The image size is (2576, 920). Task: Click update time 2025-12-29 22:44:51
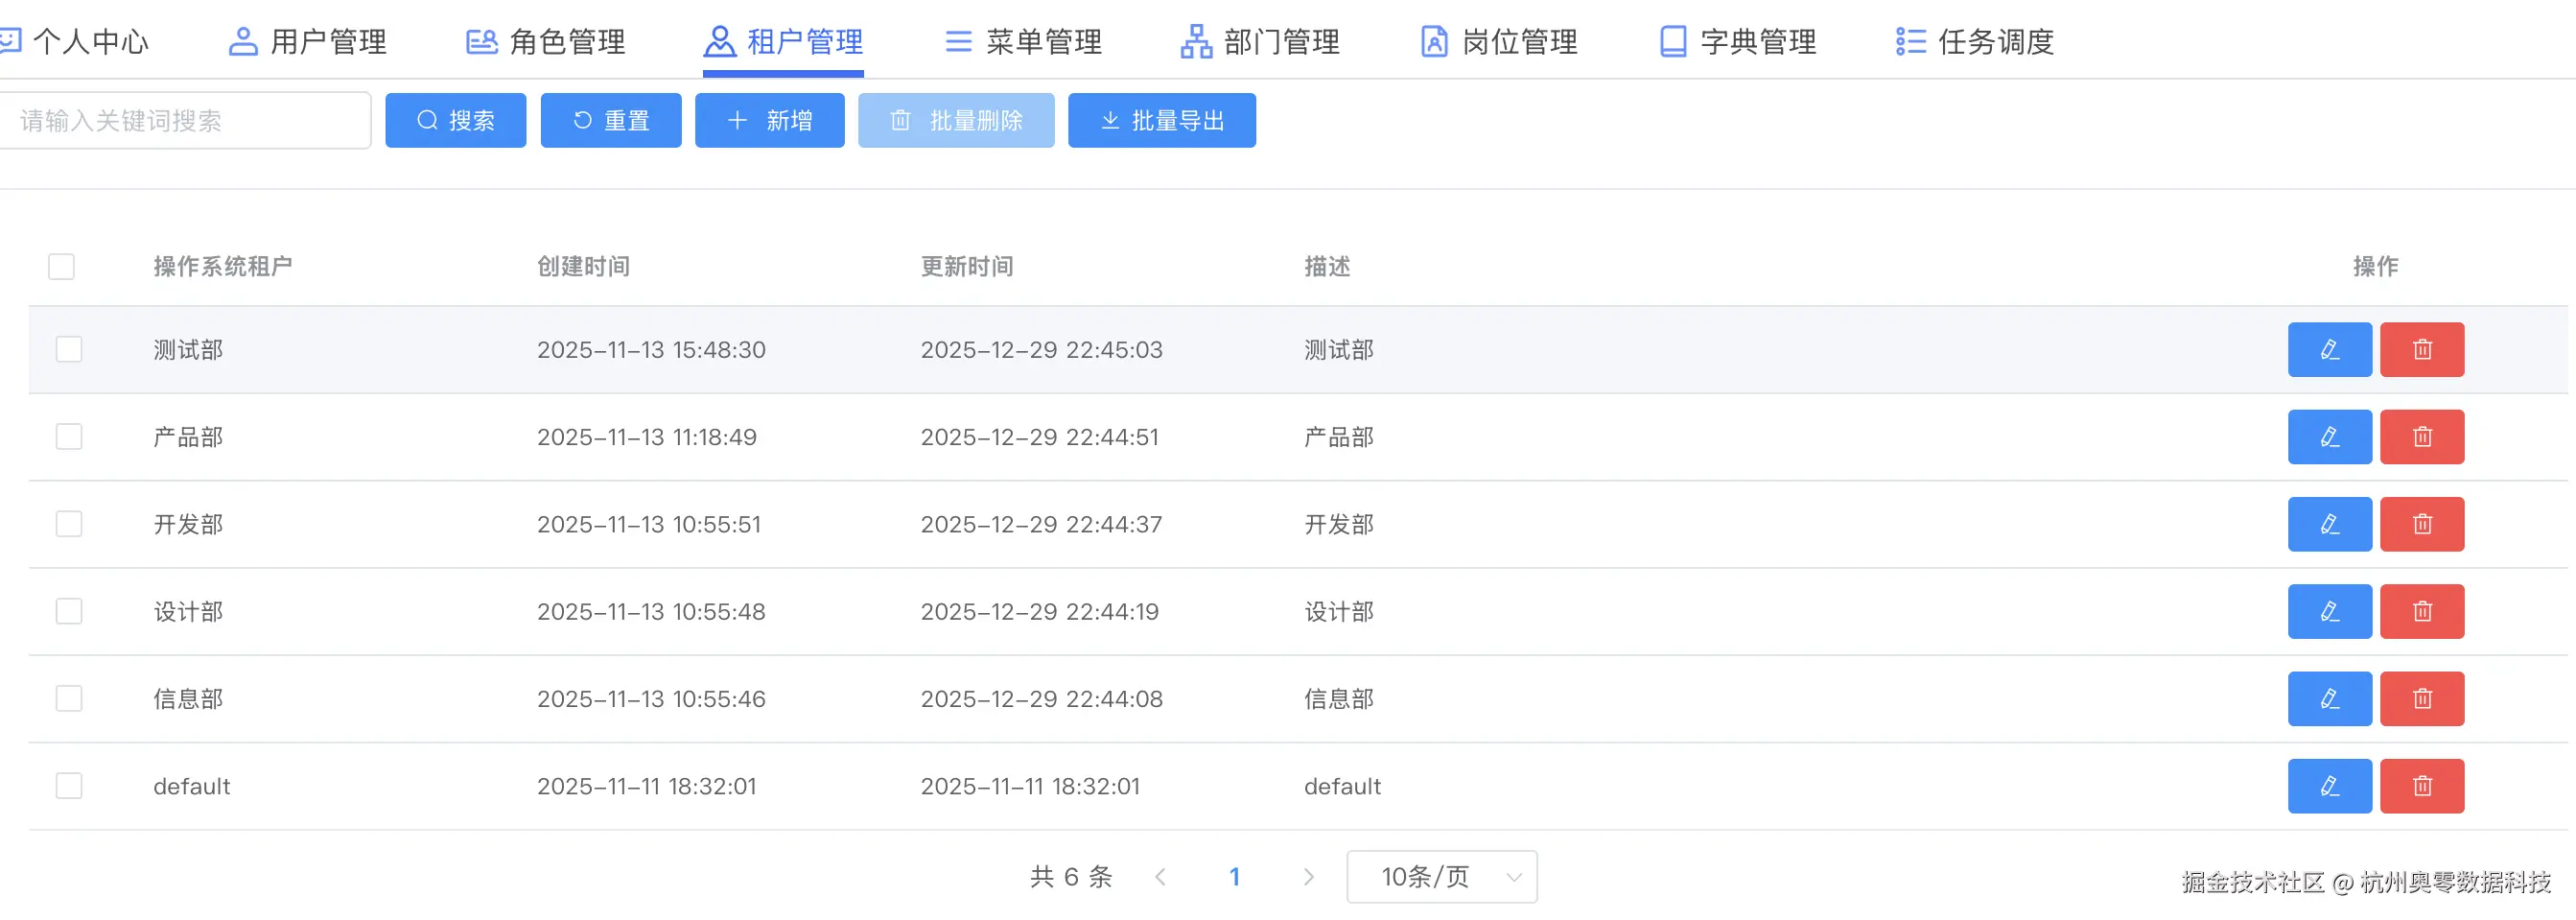[x=1040, y=437]
